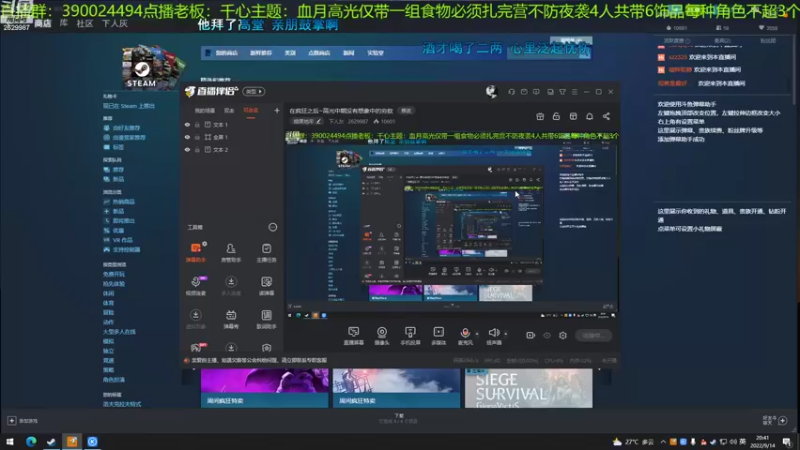
Task: Add a 摄像头 camera source
Action: pos(382,336)
